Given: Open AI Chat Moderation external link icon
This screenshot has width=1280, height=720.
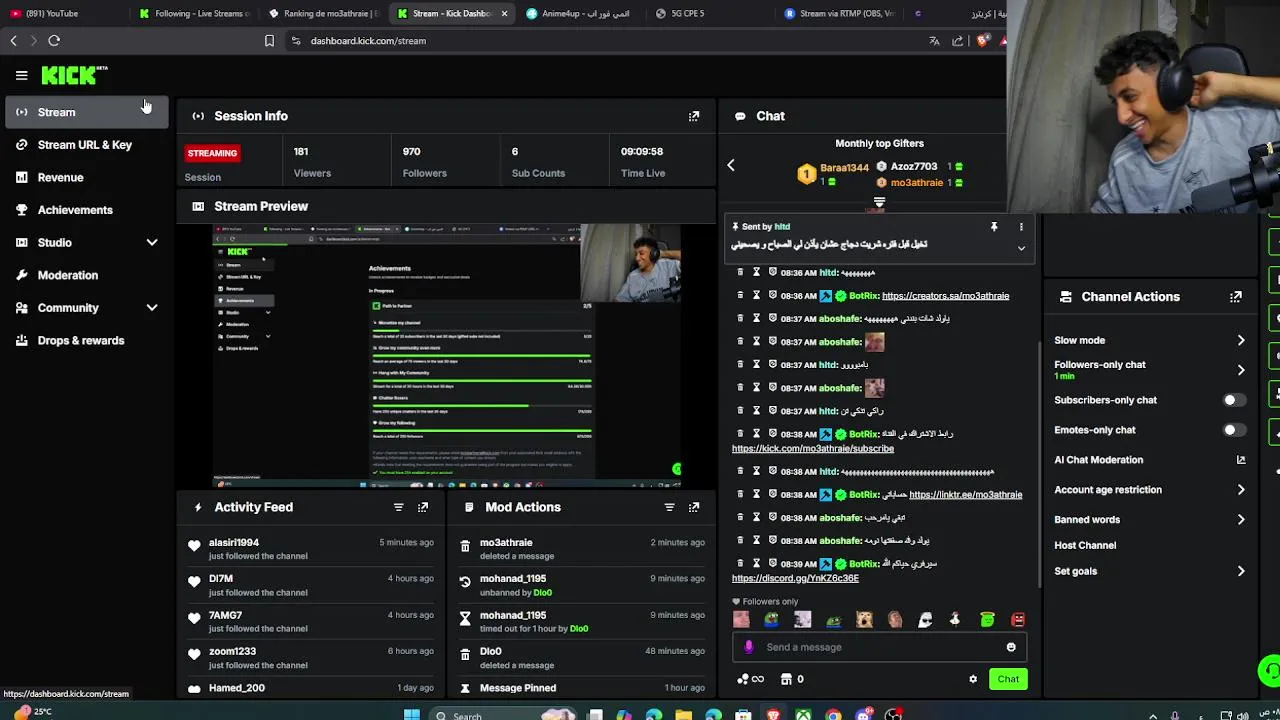Looking at the screenshot, I should coord(1241,460).
